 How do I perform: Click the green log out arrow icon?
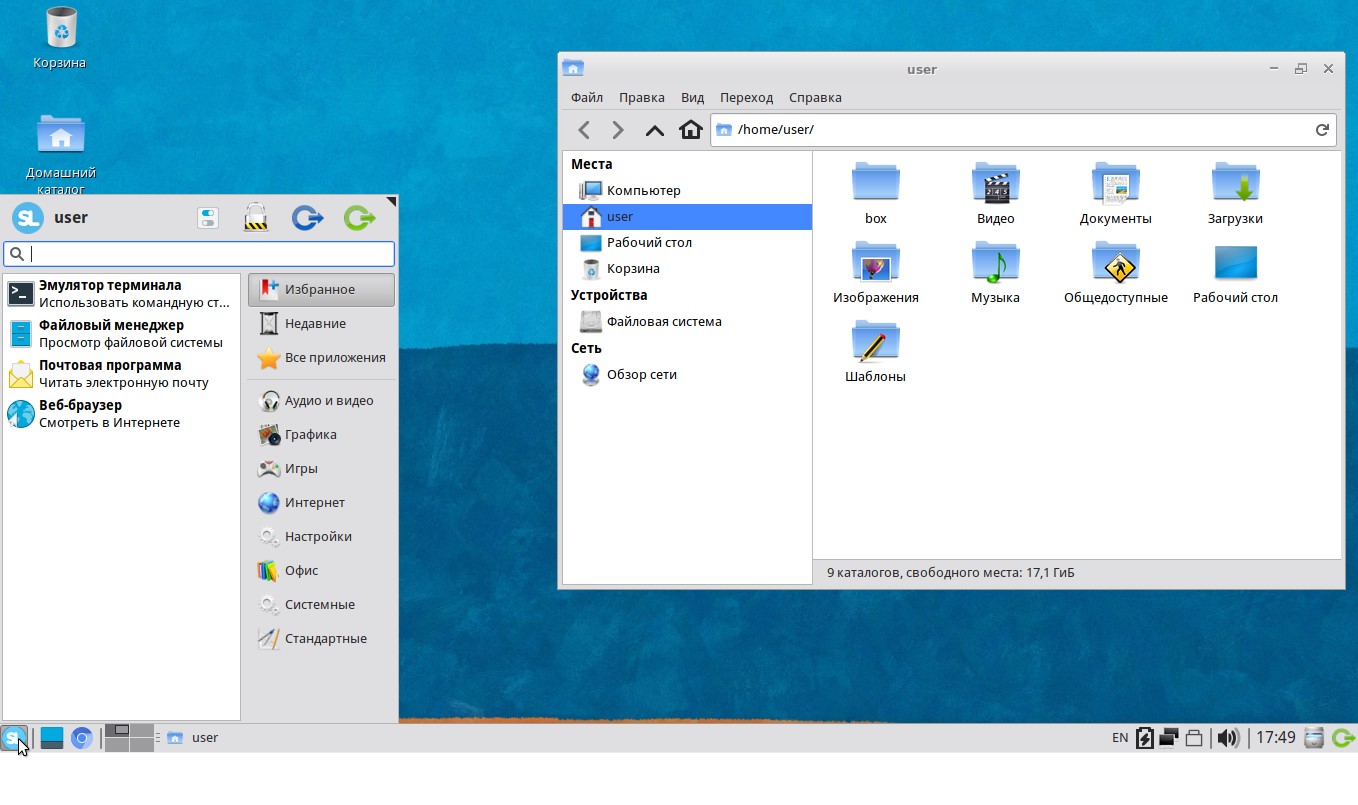click(x=358, y=217)
